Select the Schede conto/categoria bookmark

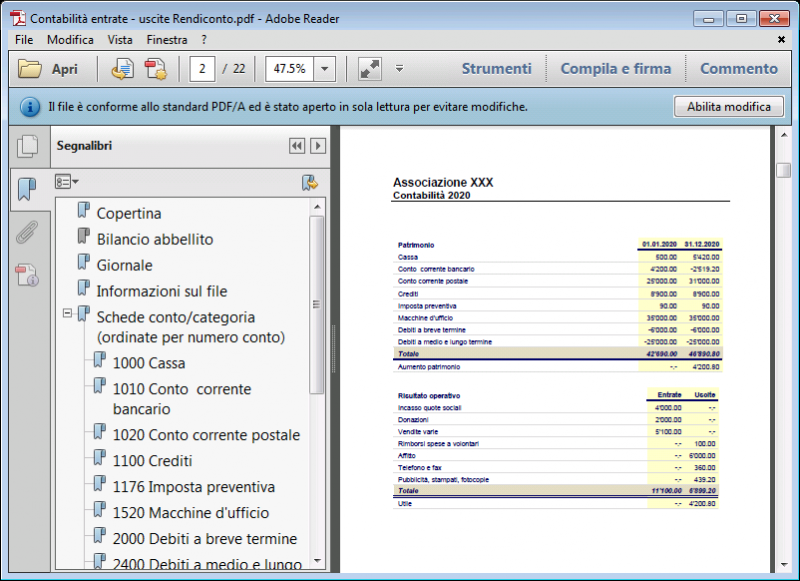[191, 327]
